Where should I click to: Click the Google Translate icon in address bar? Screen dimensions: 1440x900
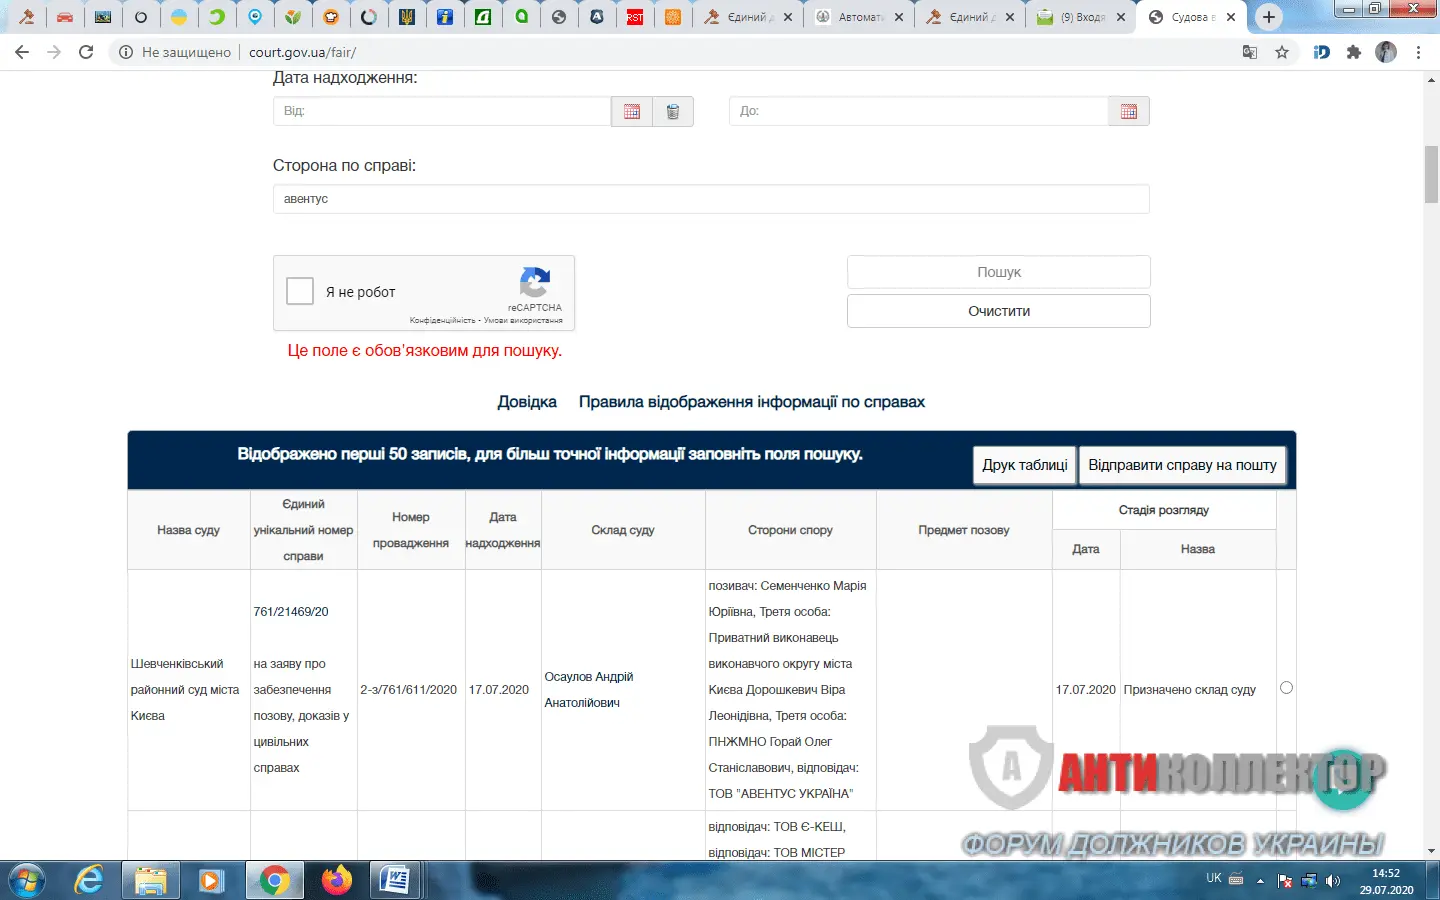[1249, 52]
